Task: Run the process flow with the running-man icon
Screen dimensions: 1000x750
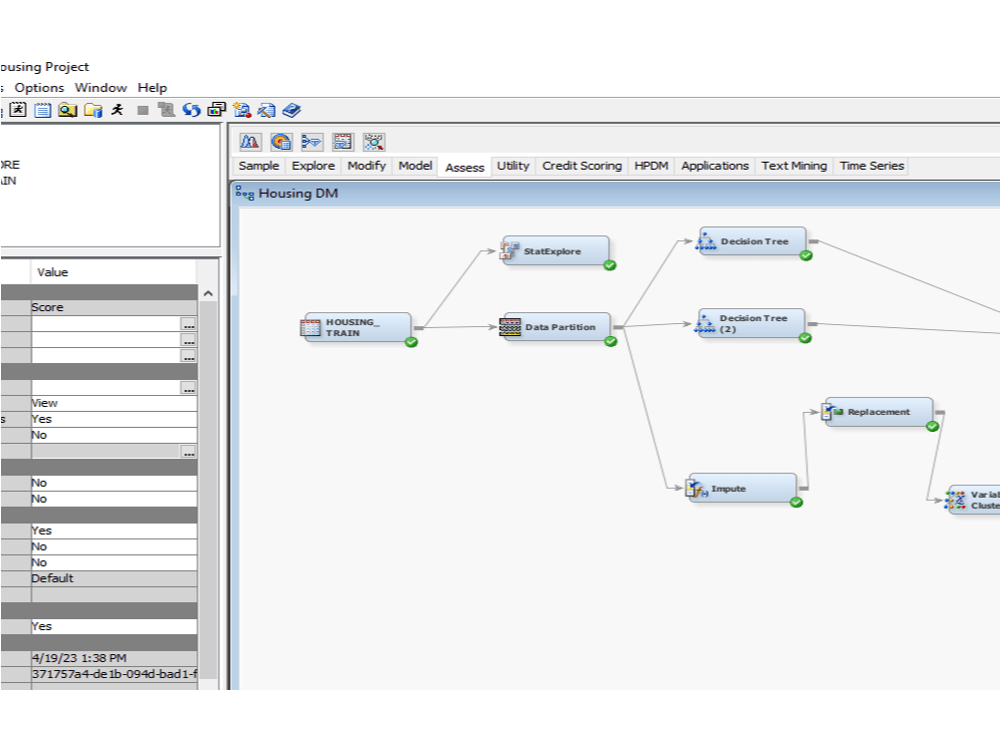Action: point(117,110)
